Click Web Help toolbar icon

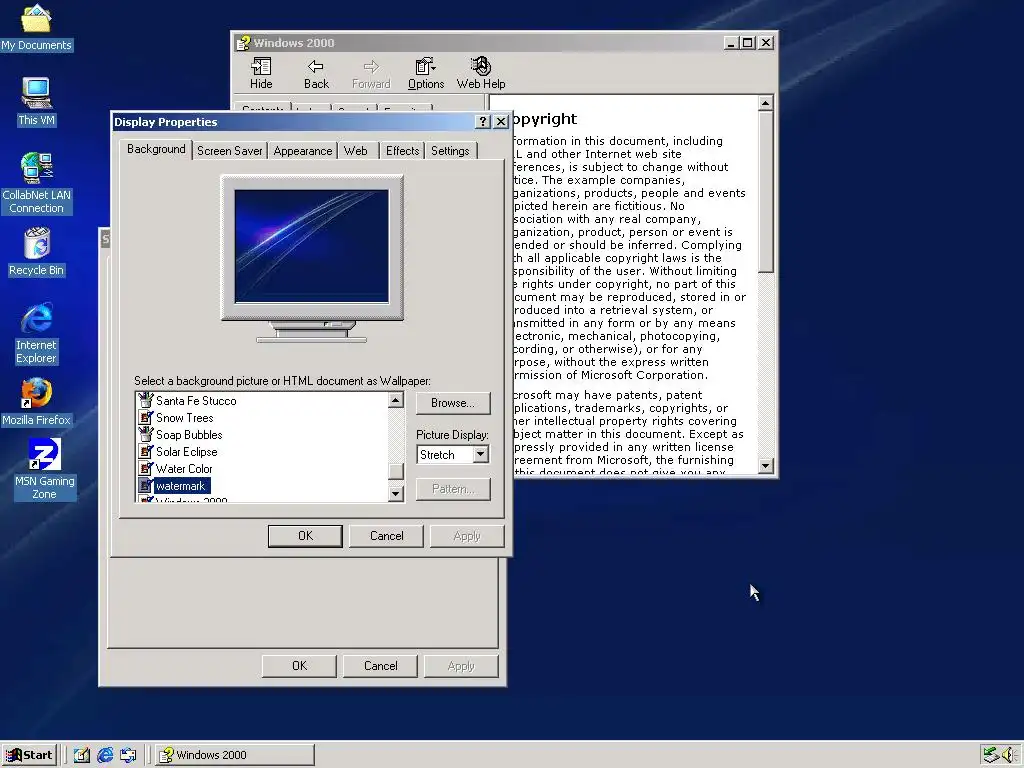481,73
